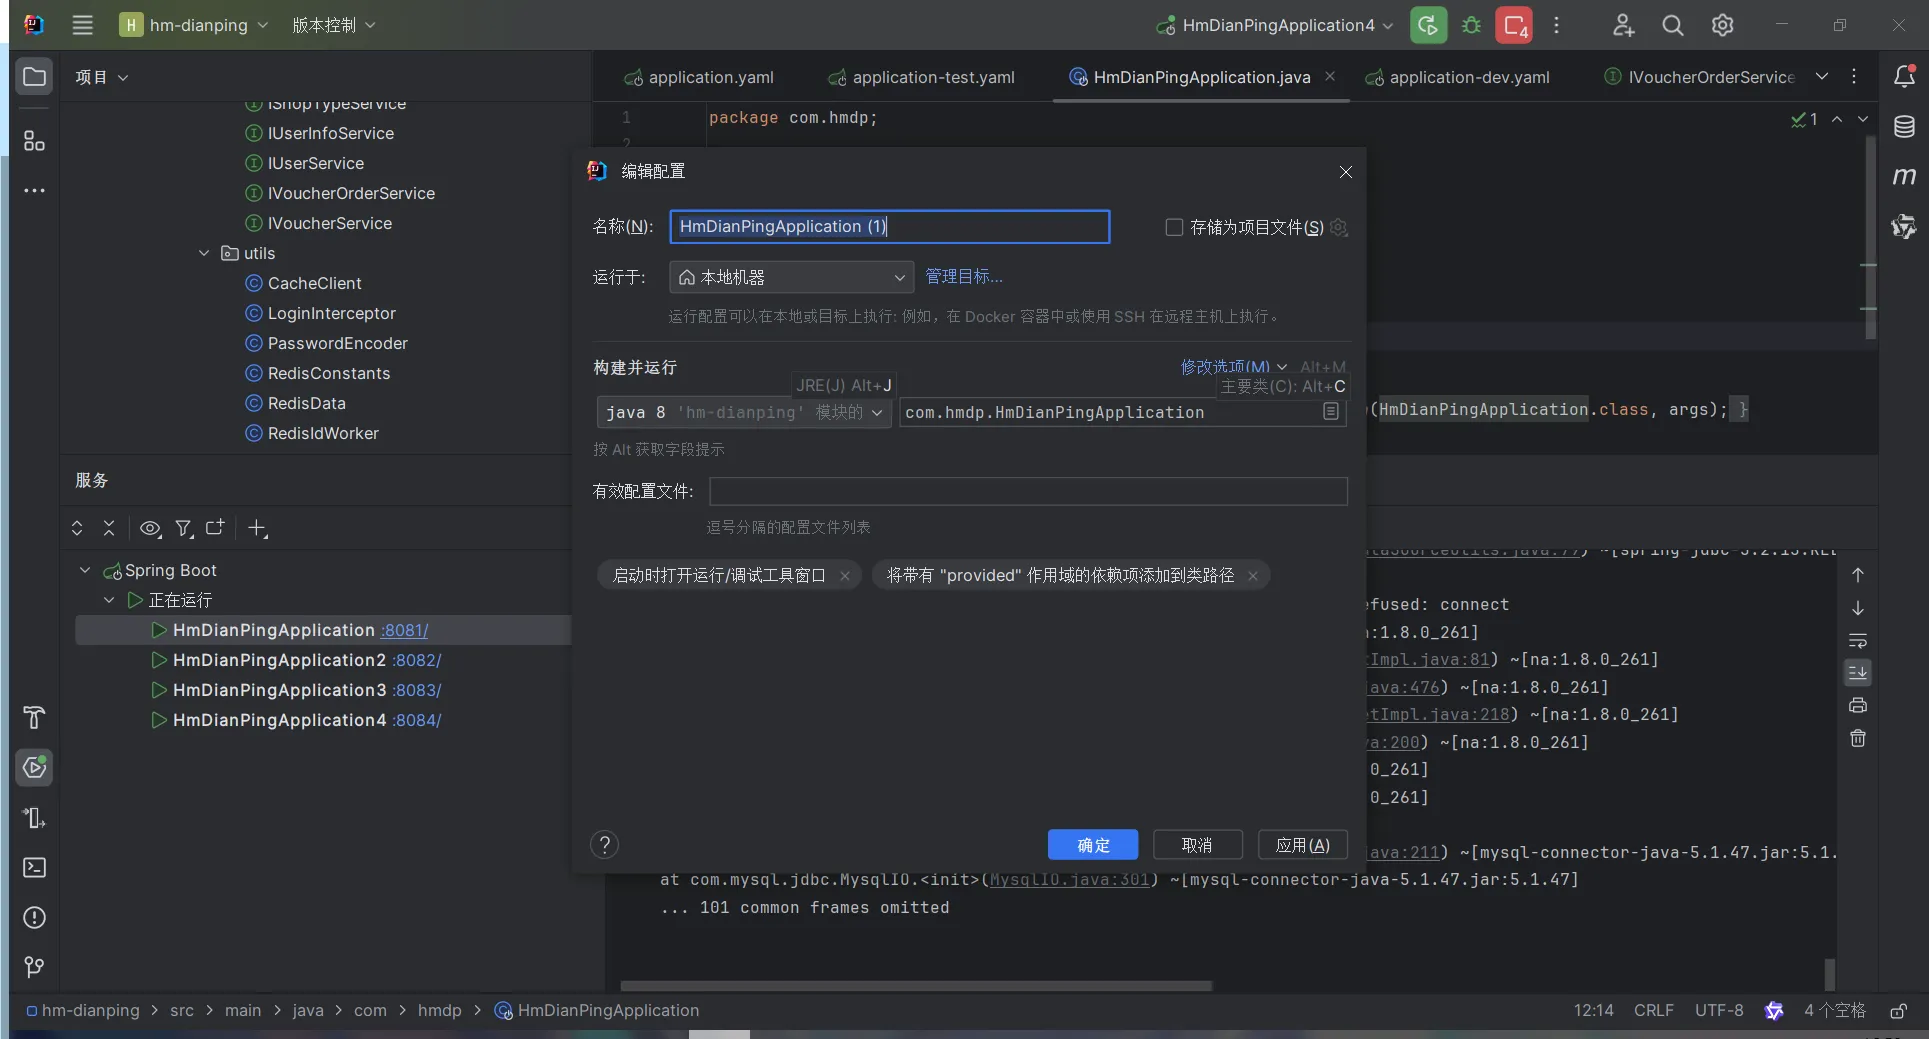Cancel the edit configuration dialog
Screen dimensions: 1929x1039
[1197, 845]
